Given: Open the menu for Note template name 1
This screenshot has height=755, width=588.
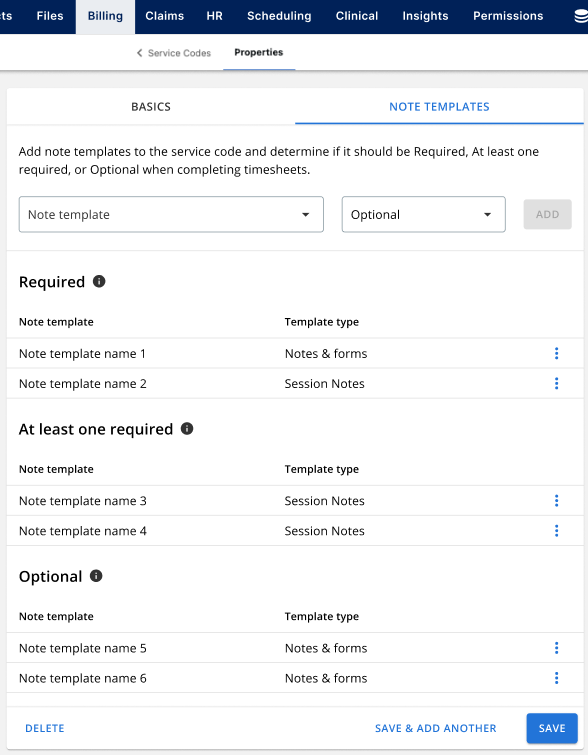Looking at the screenshot, I should (x=557, y=353).
